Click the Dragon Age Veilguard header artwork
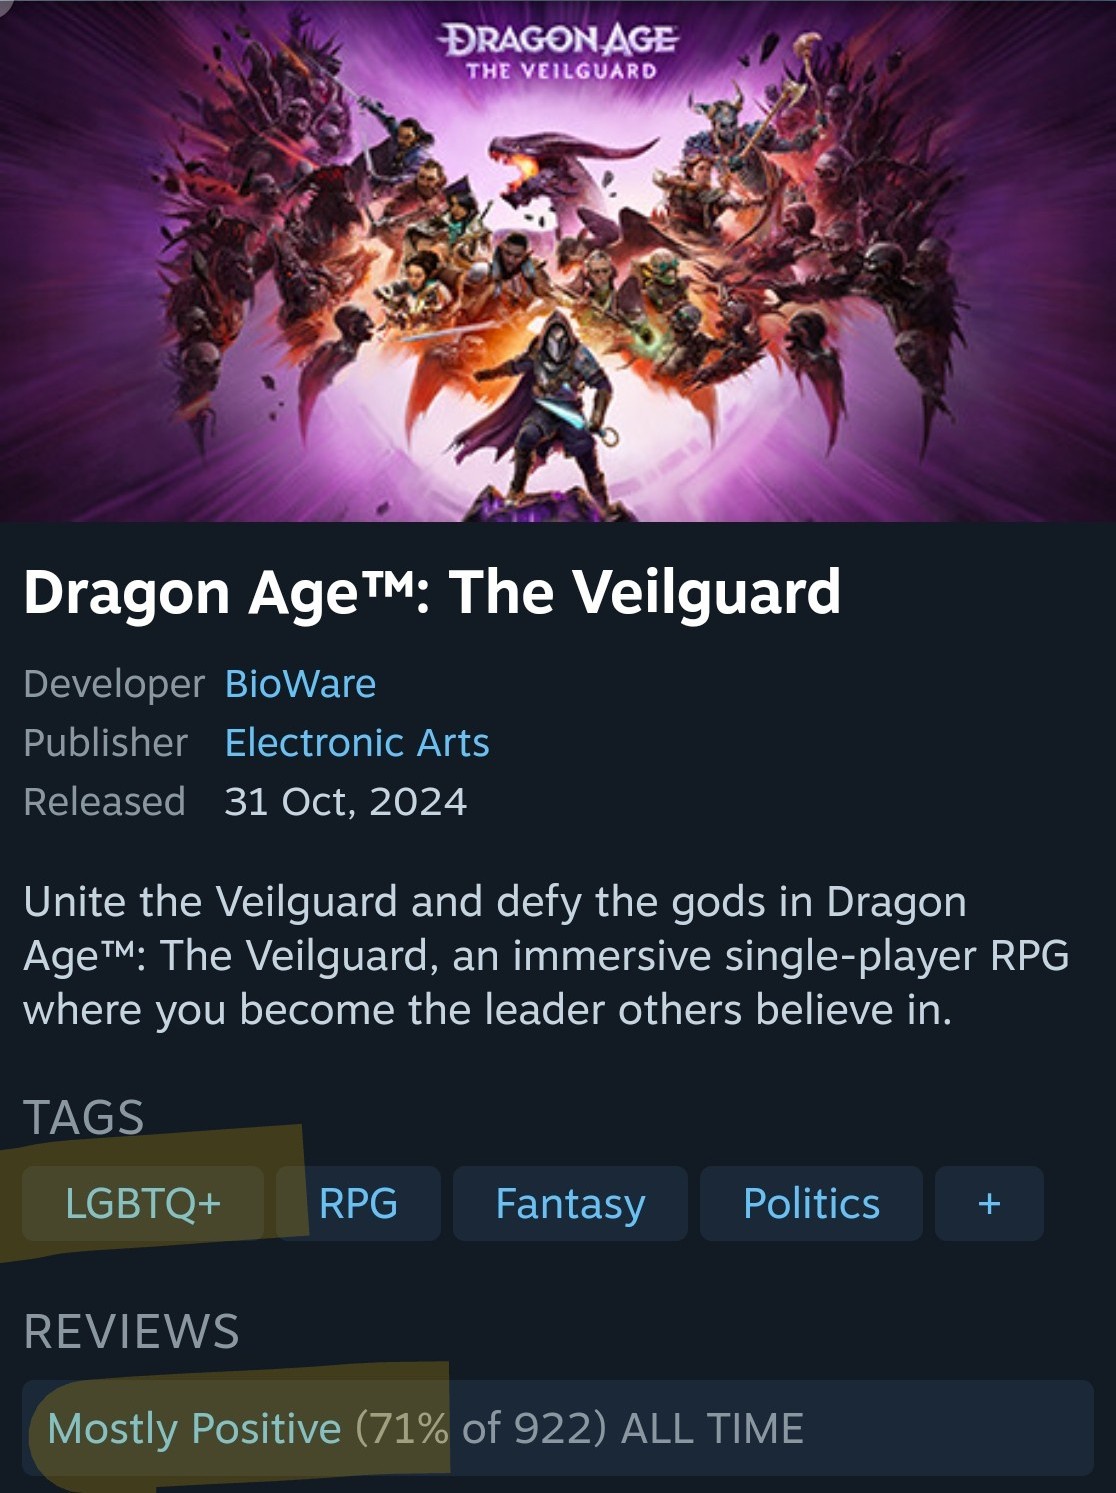 click(x=558, y=261)
